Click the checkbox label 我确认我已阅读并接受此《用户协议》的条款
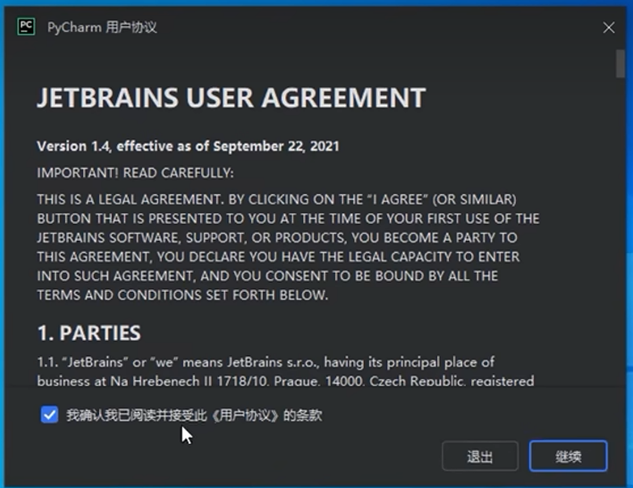The height and width of the screenshot is (488, 633). click(194, 415)
